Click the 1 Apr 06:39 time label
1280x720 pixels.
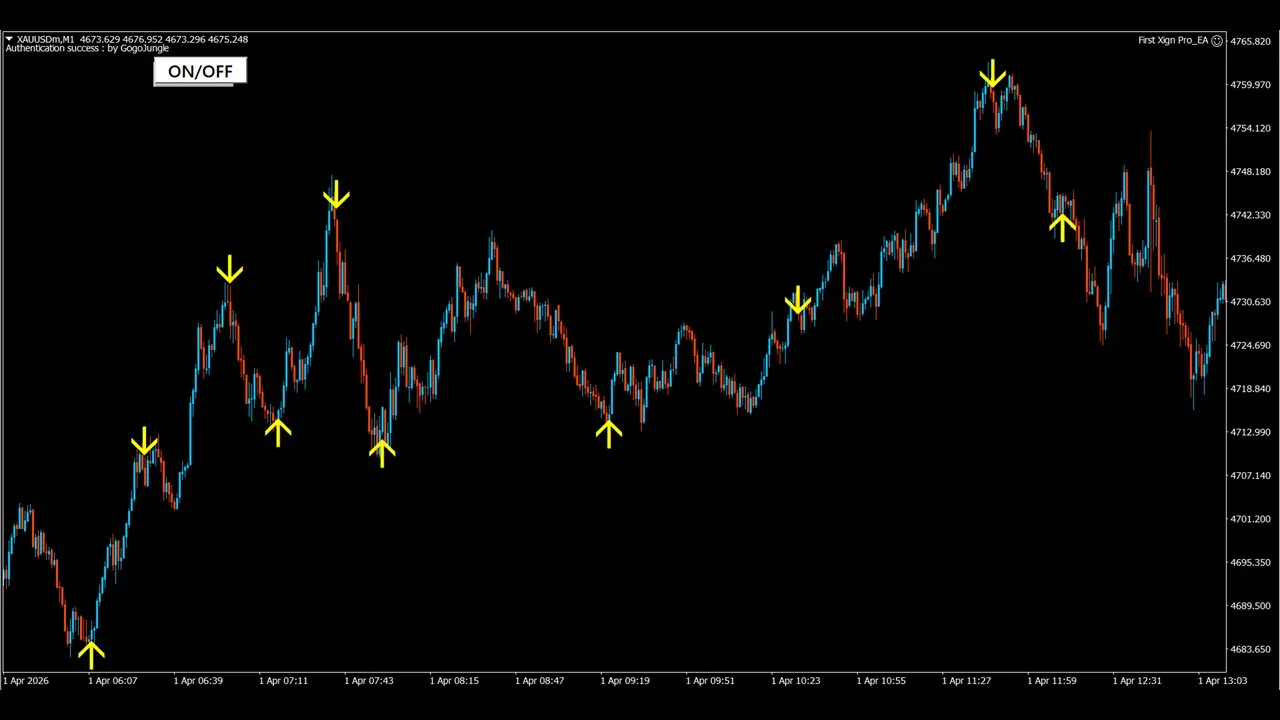pos(198,681)
